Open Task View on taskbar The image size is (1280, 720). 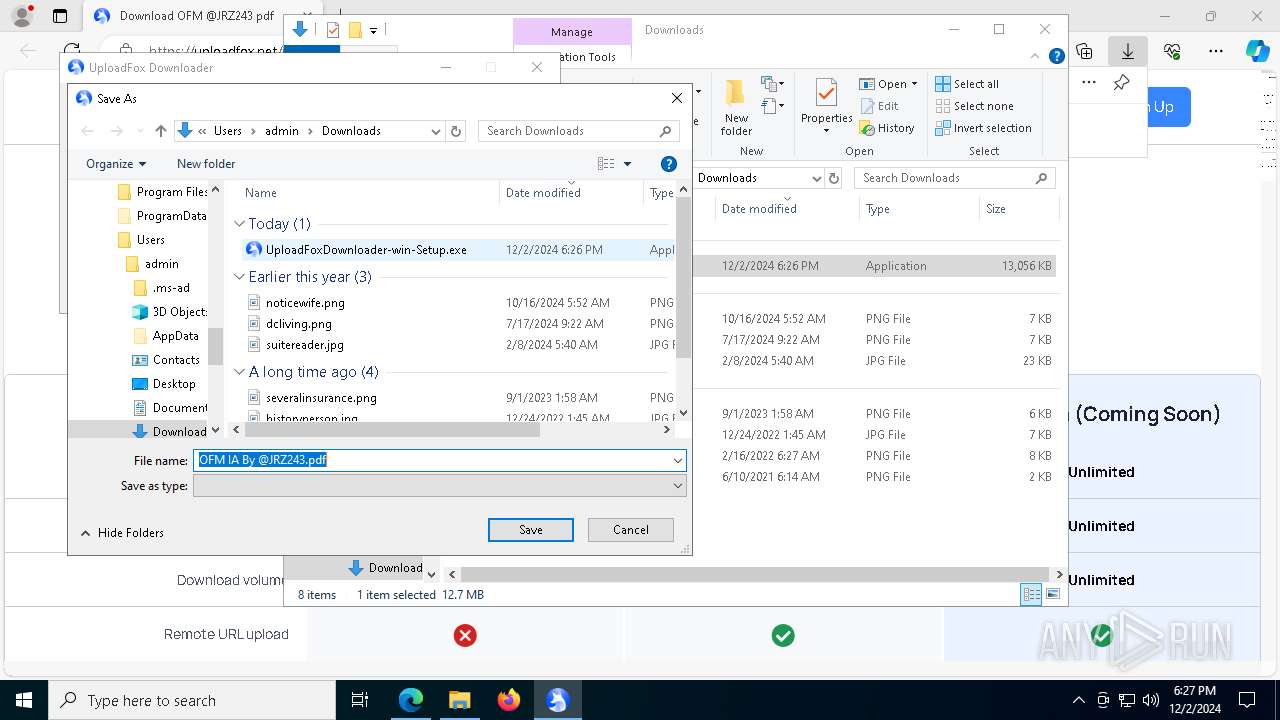[x=360, y=700]
